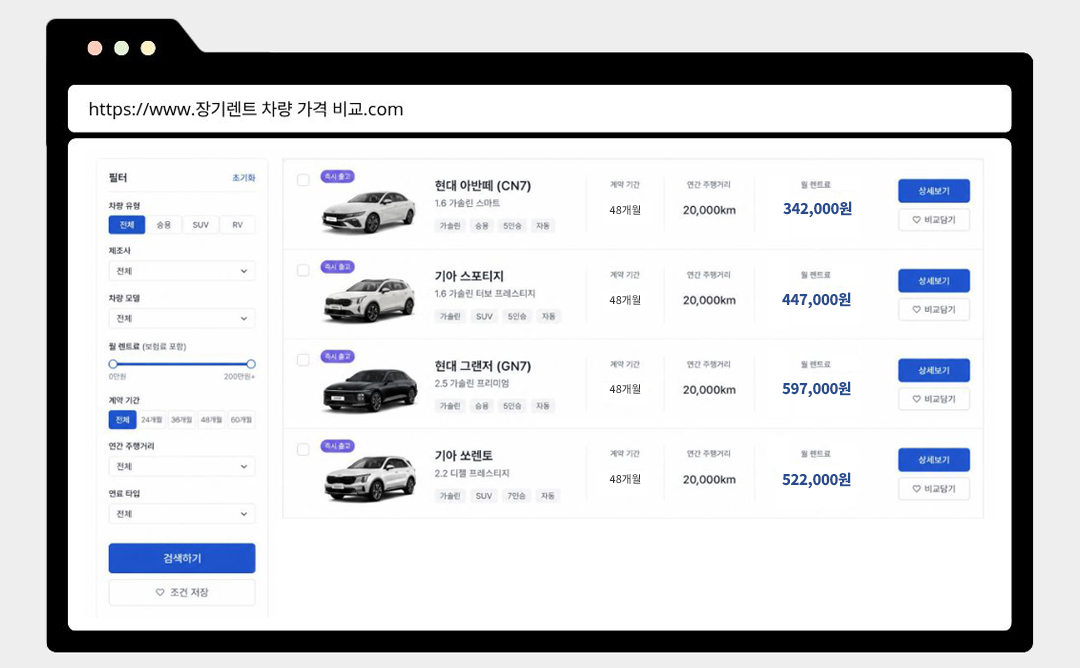
Task: Choose the 60개월 contract period
Action: [241, 419]
